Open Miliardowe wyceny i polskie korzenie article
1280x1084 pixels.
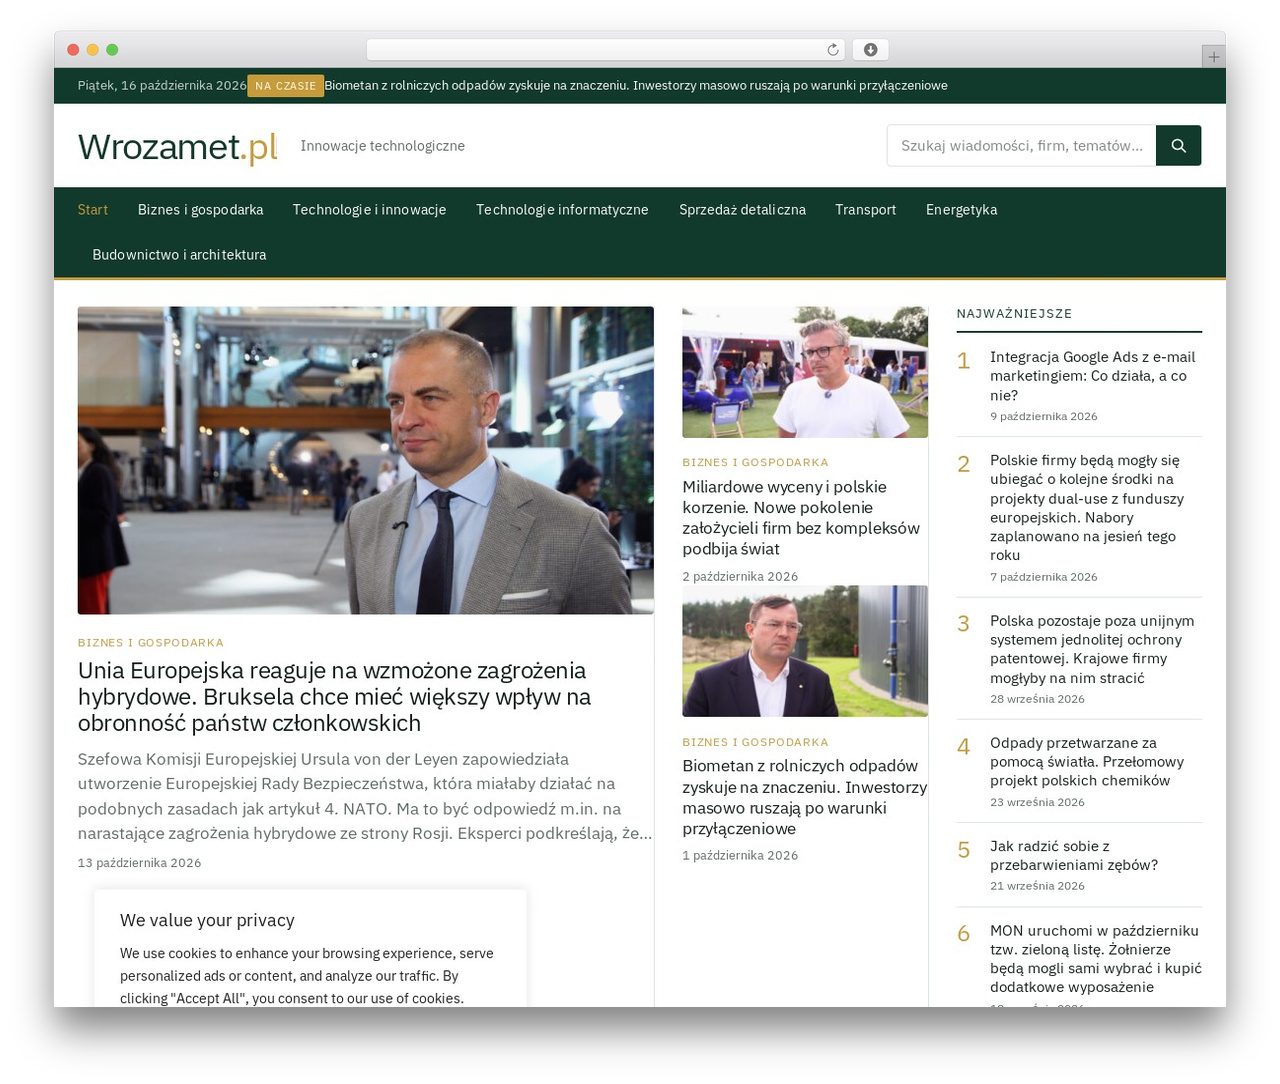801,518
